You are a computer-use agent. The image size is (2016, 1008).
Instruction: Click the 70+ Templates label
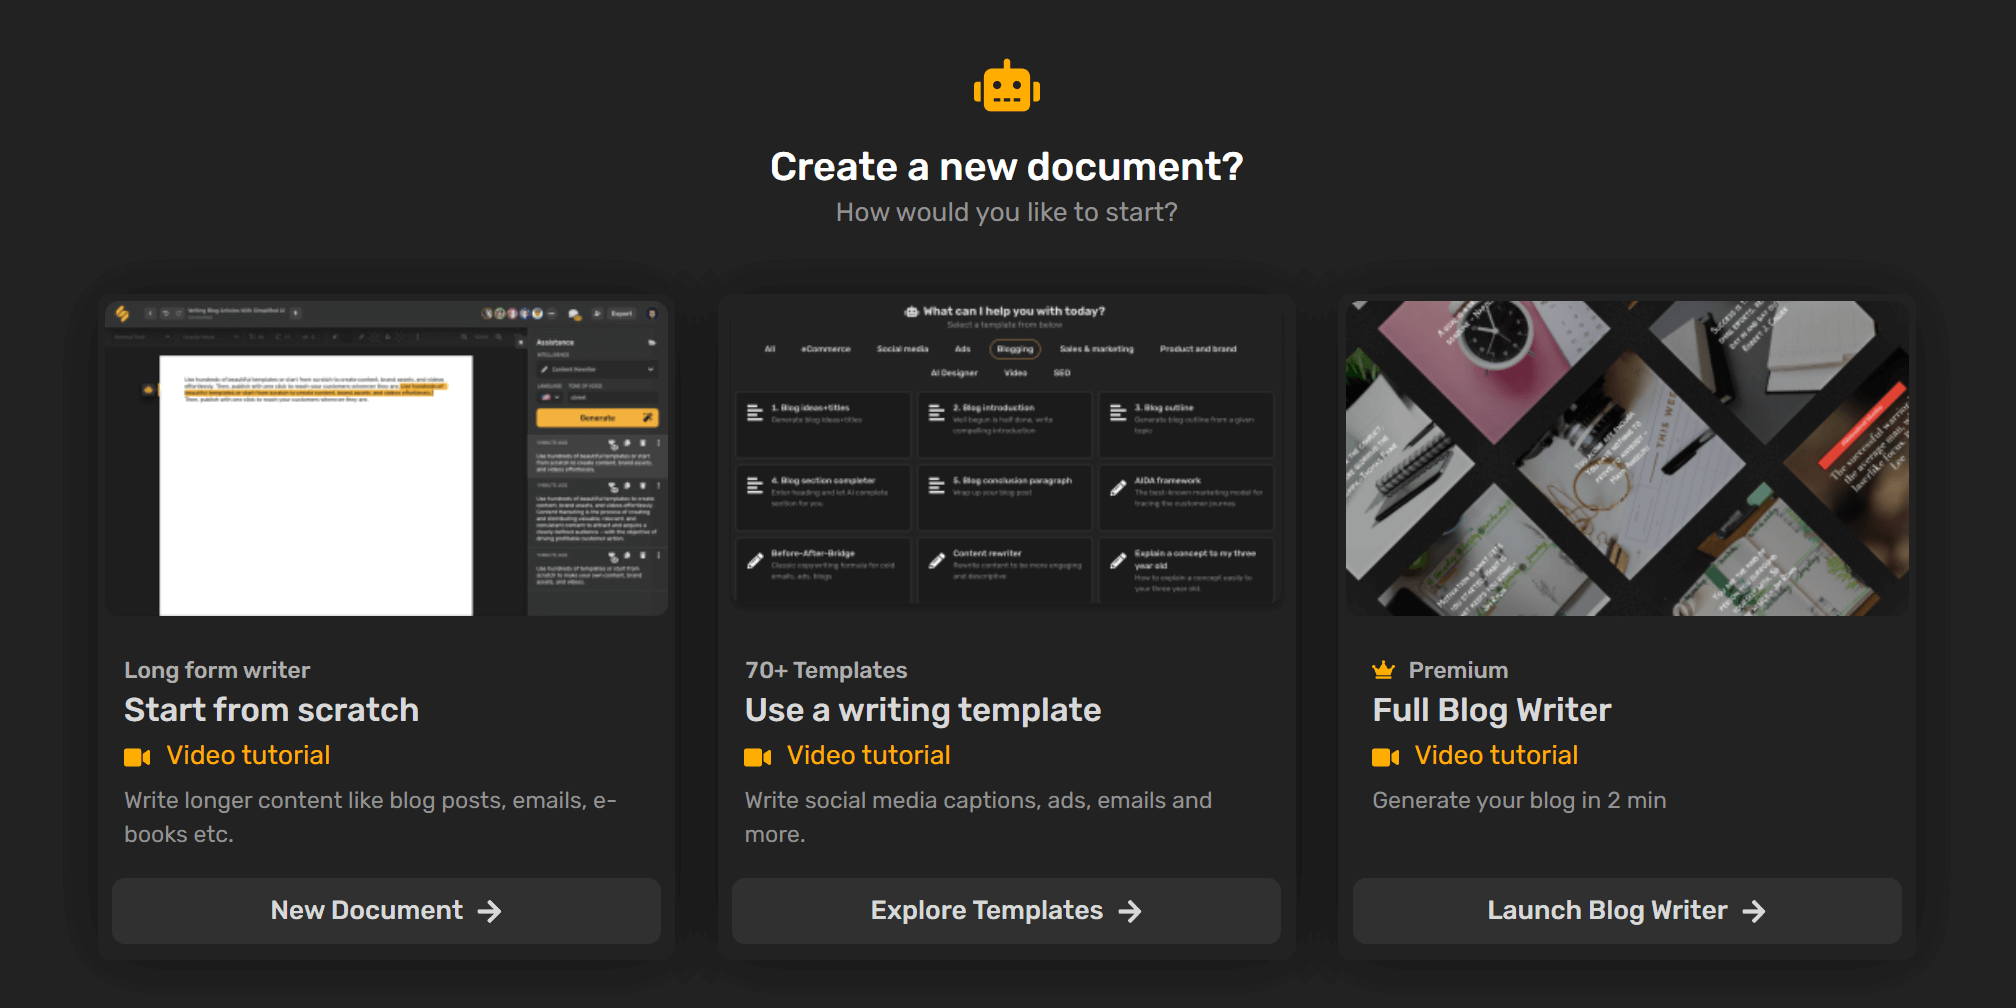826,670
